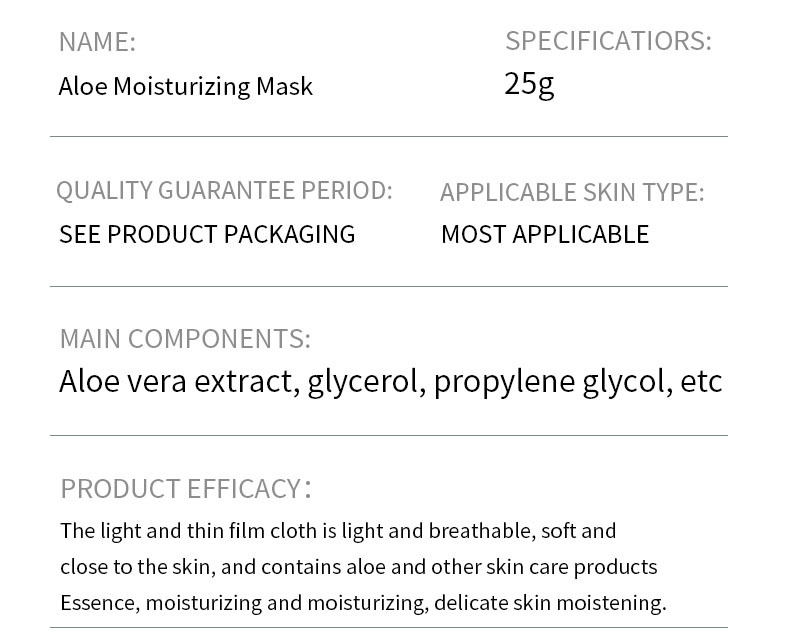The height and width of the screenshot is (642, 790).
Task: Click the divider line below the components list
Action: 389,435
